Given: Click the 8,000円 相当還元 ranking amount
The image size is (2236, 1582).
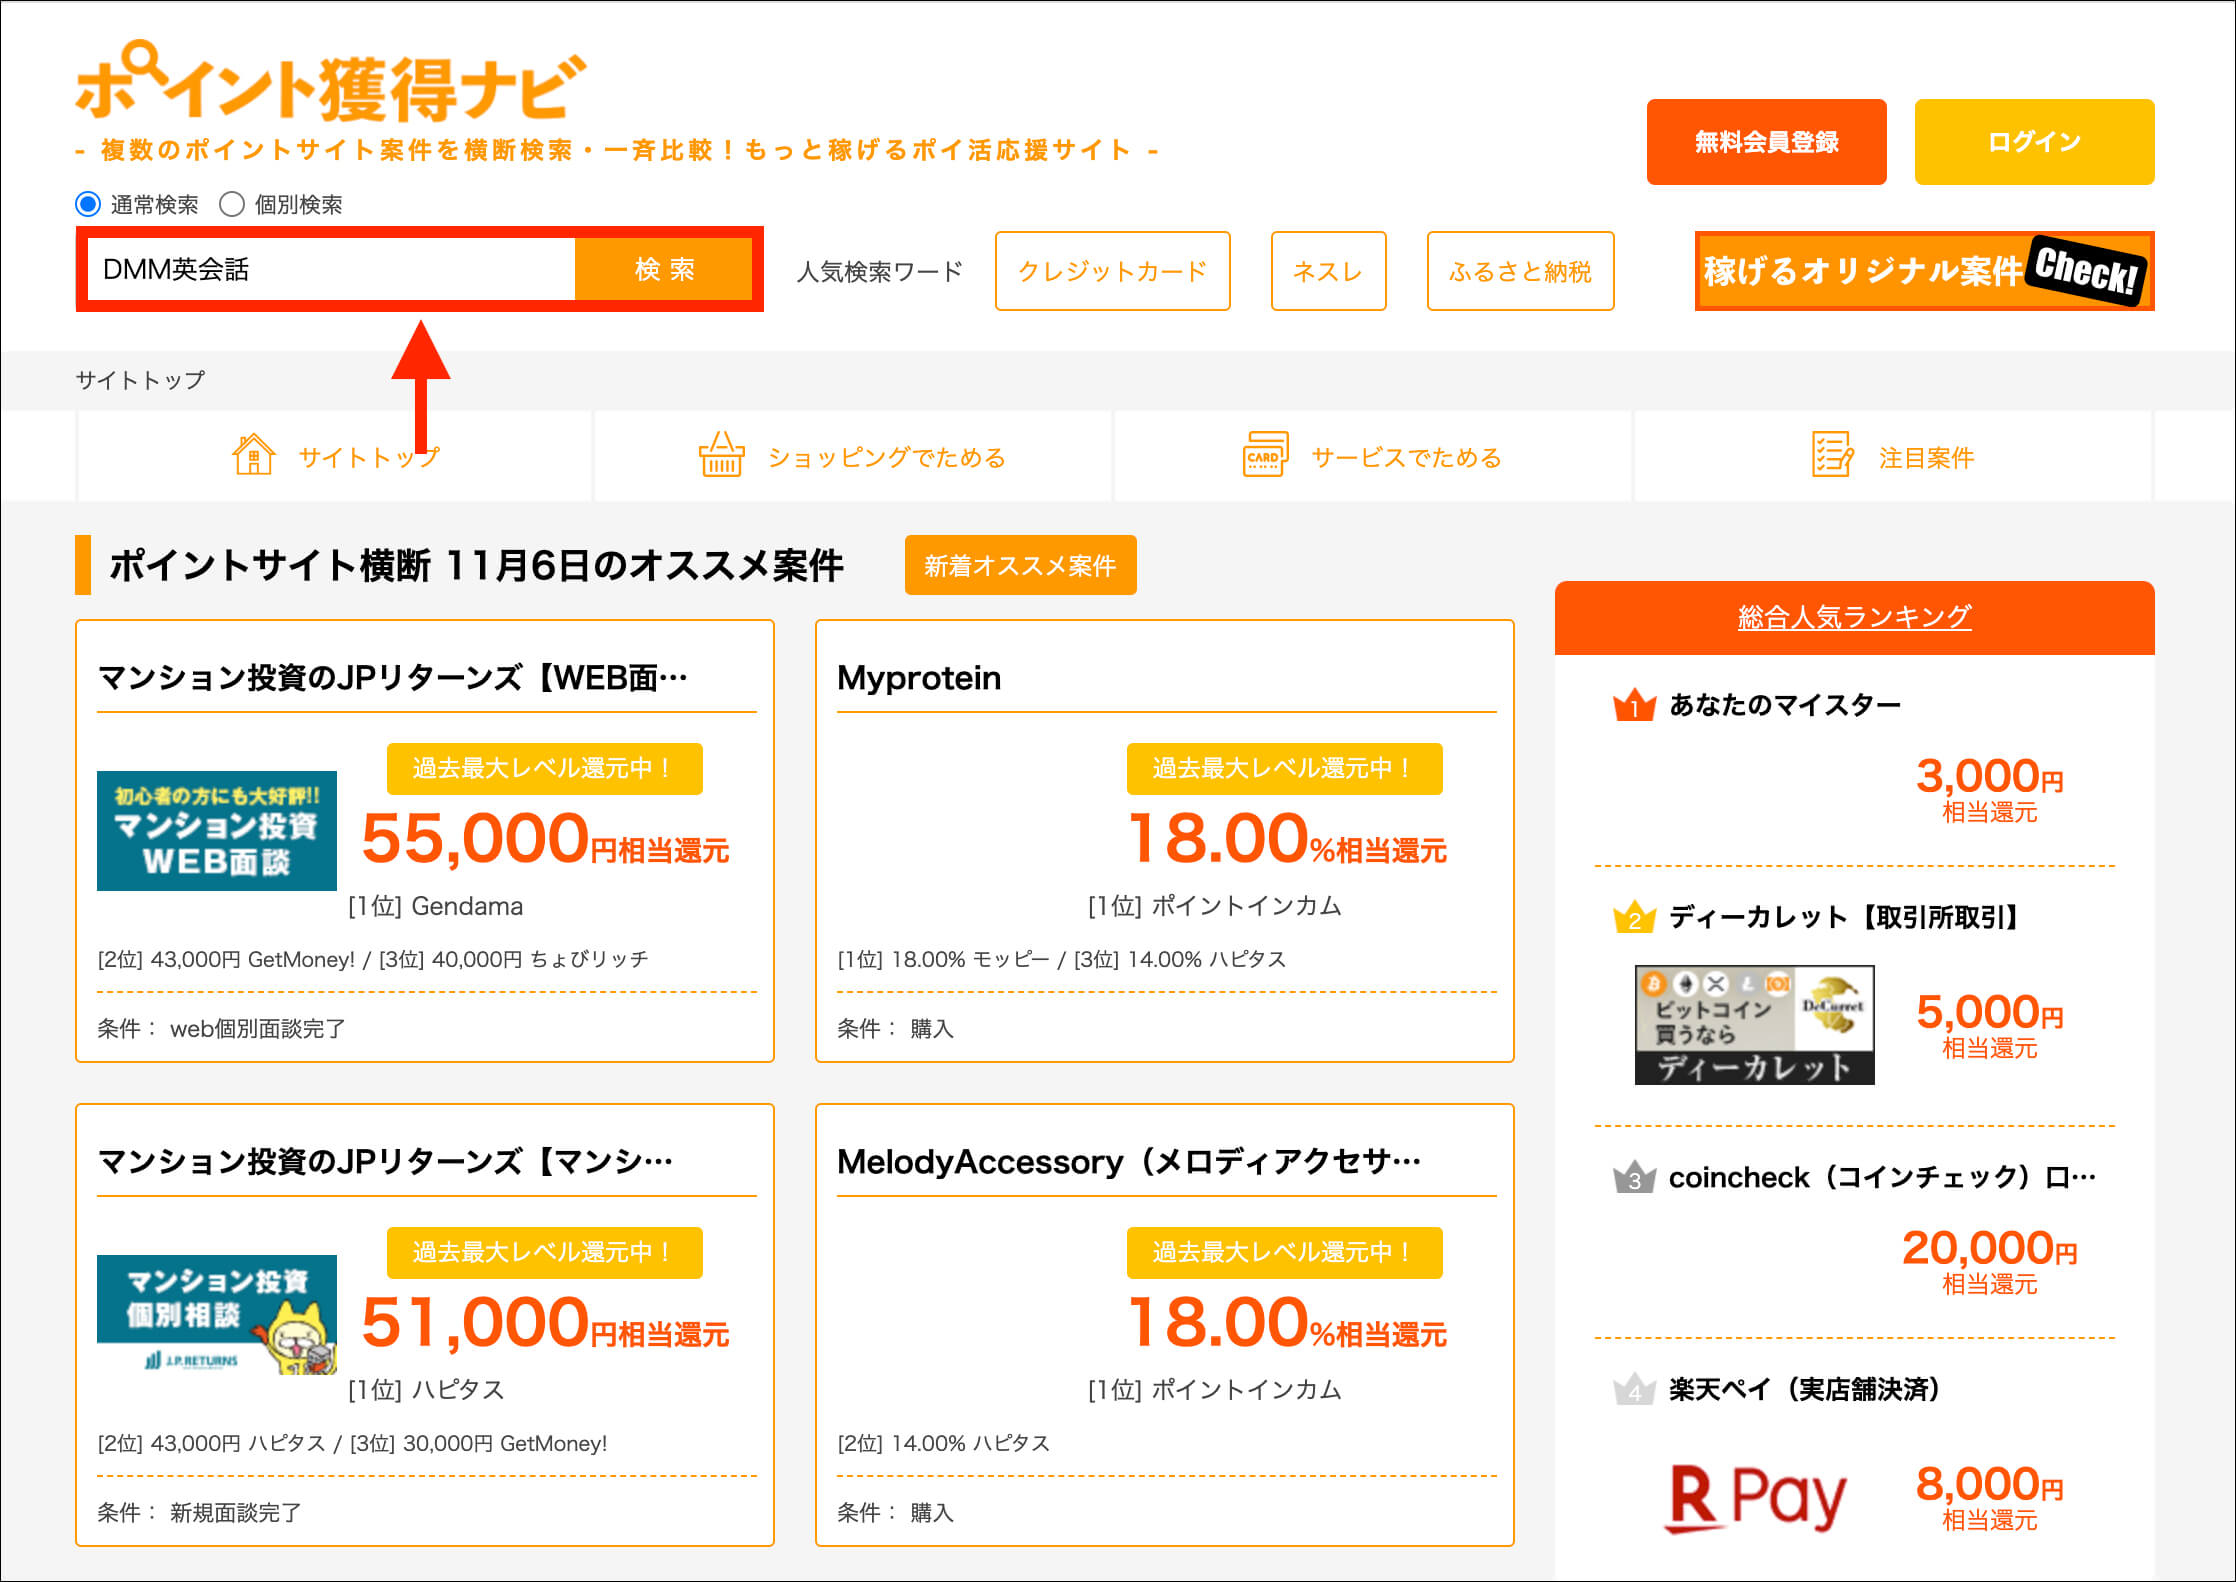Looking at the screenshot, I should [1989, 1496].
